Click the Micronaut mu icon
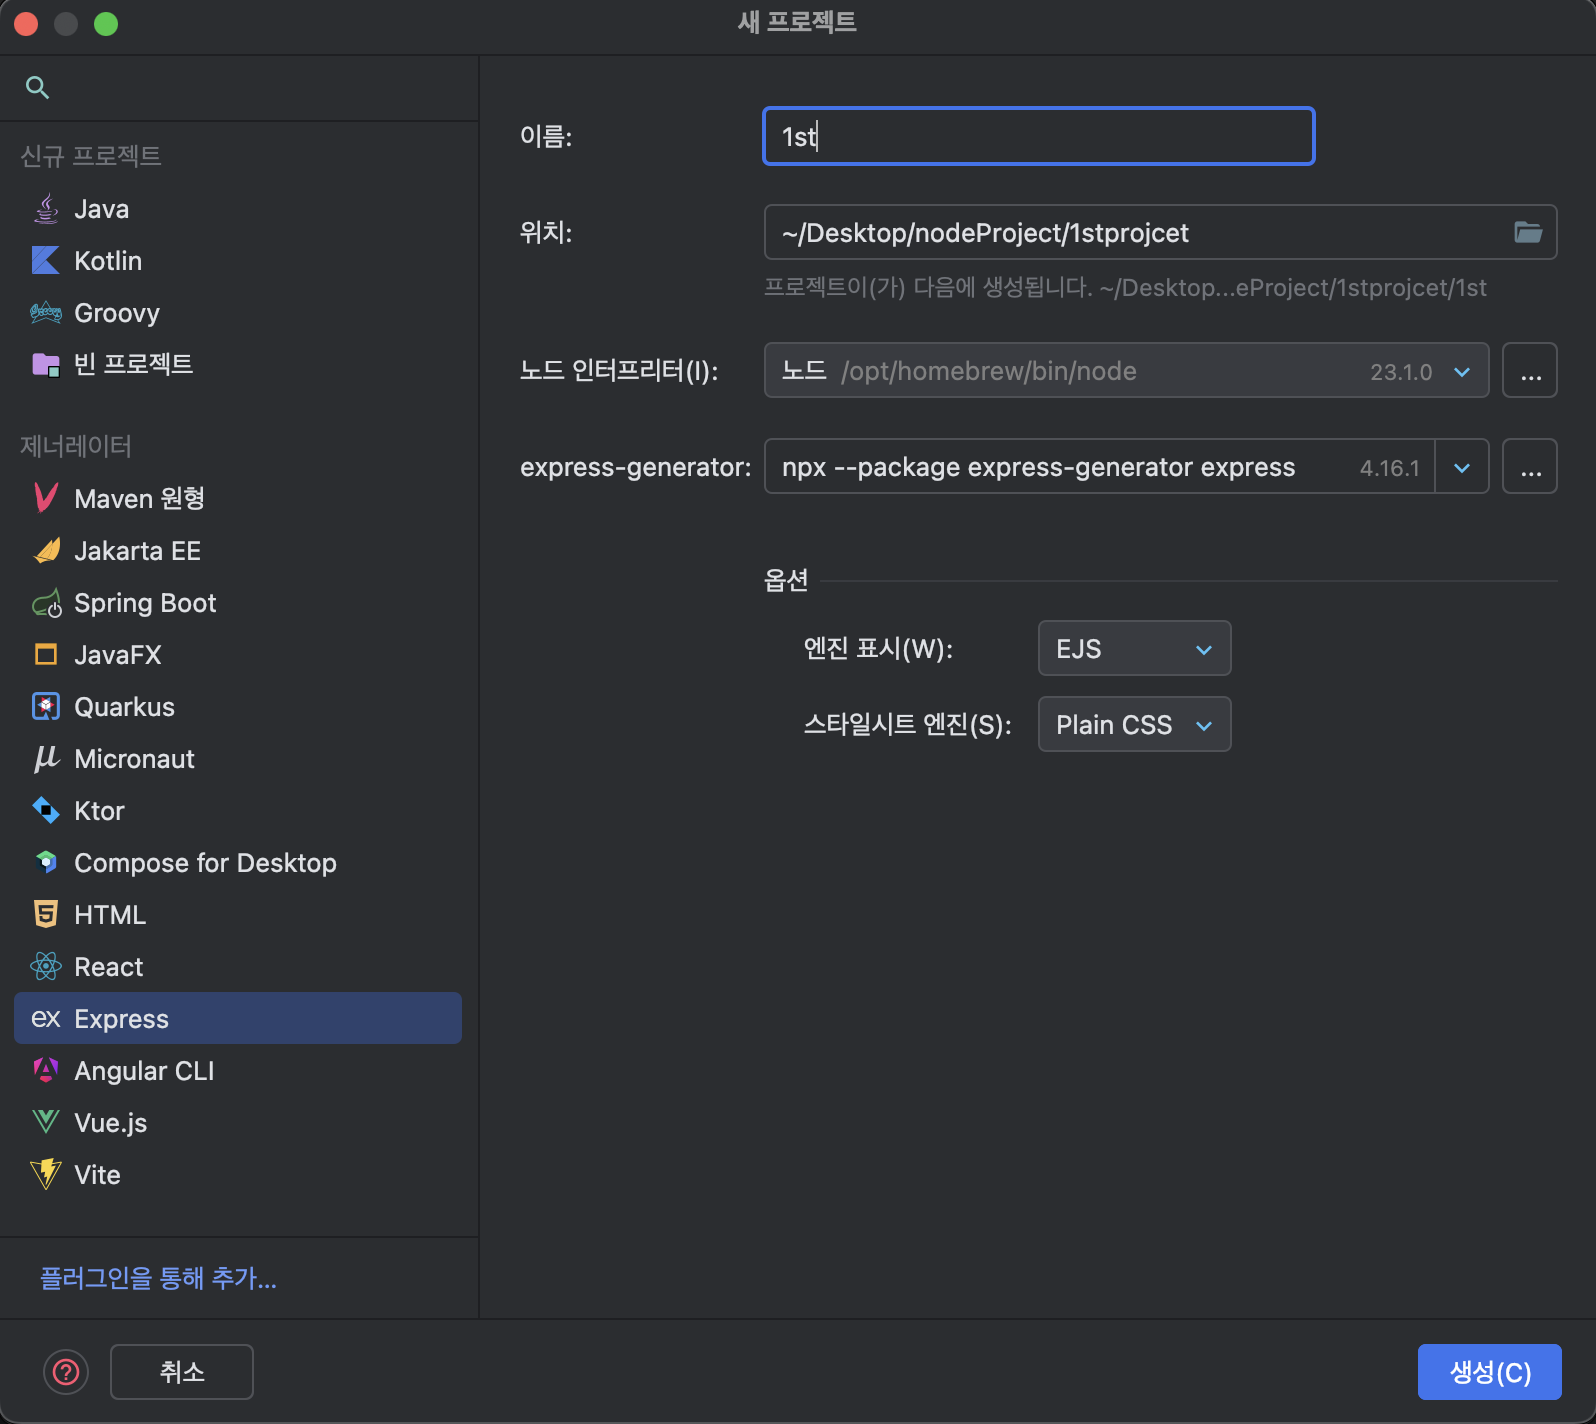This screenshot has width=1596, height=1424. click(x=46, y=759)
